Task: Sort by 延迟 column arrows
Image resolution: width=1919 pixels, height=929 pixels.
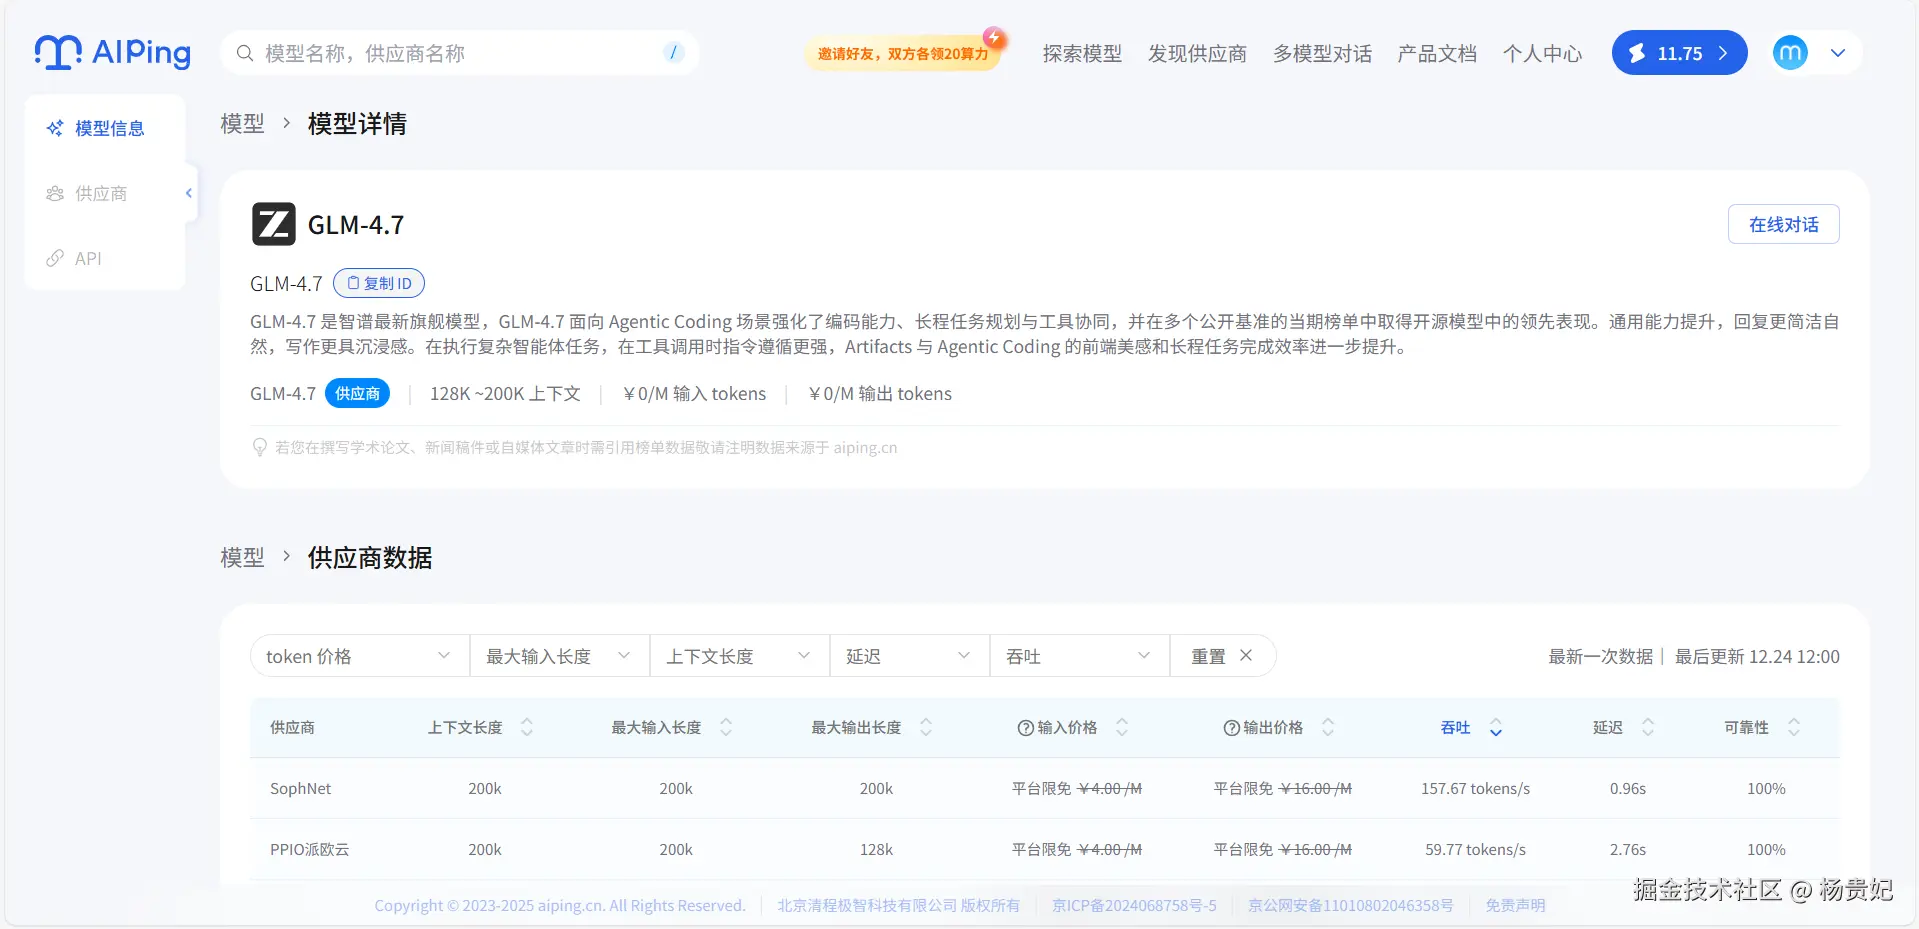Action: coord(1648,728)
